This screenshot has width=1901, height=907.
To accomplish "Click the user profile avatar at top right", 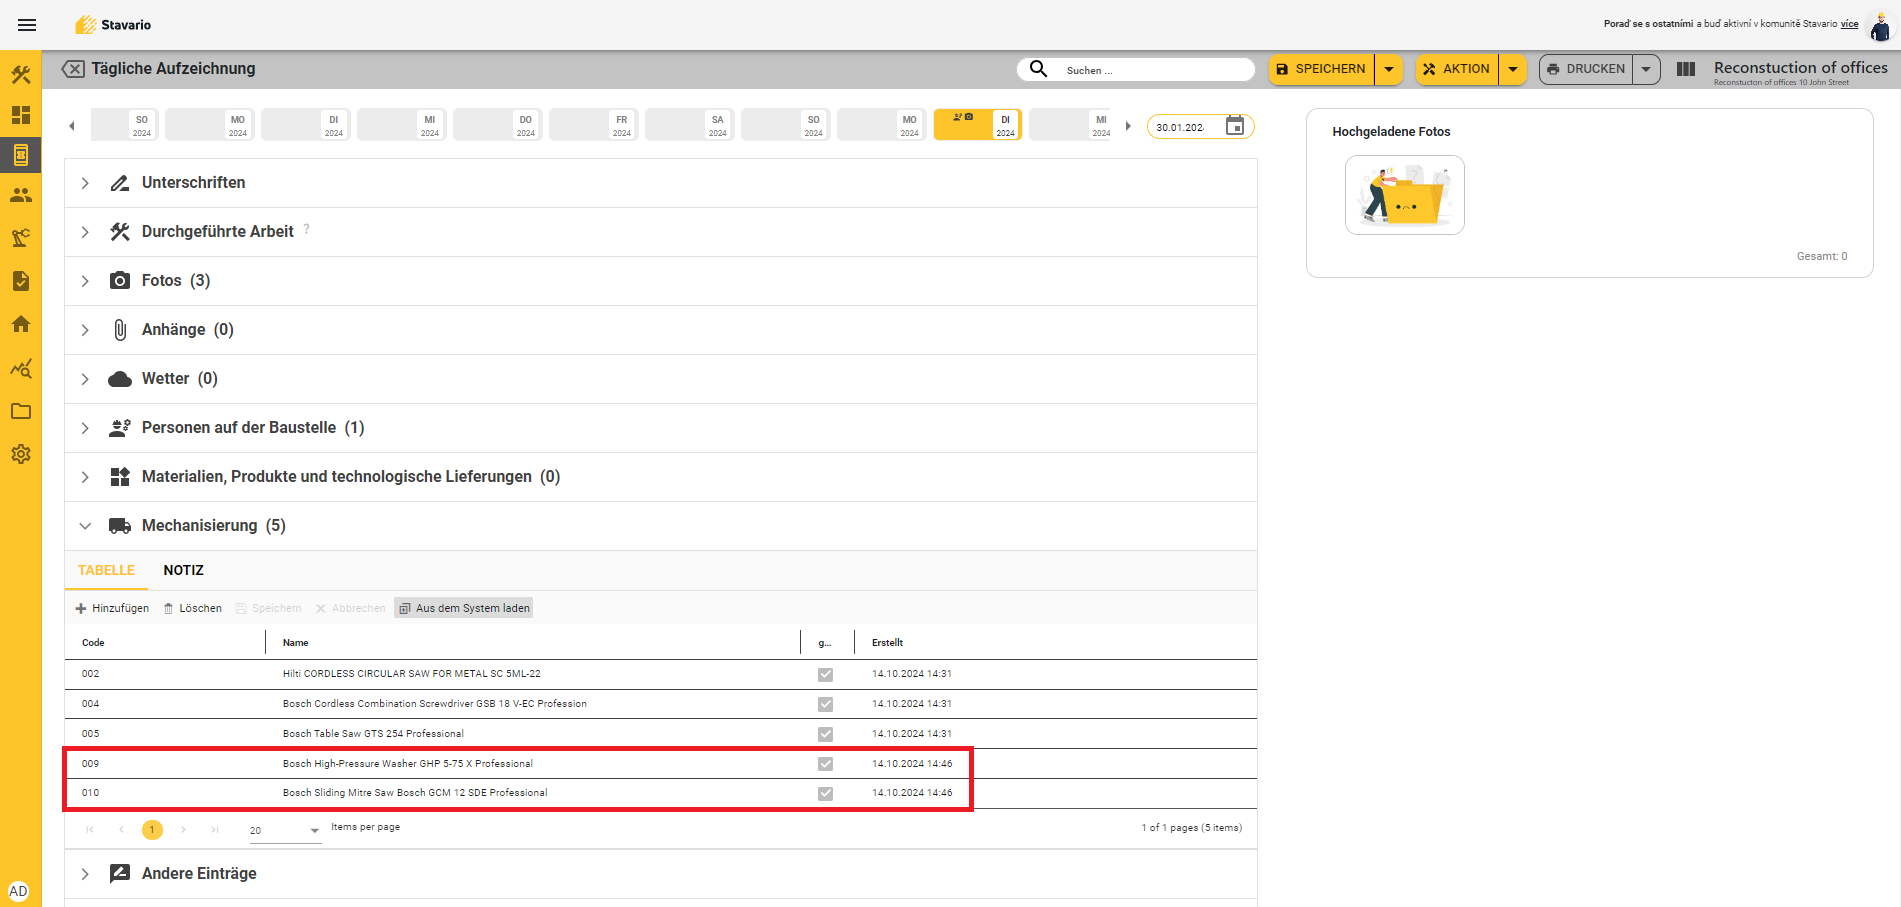I will [x=1880, y=25].
